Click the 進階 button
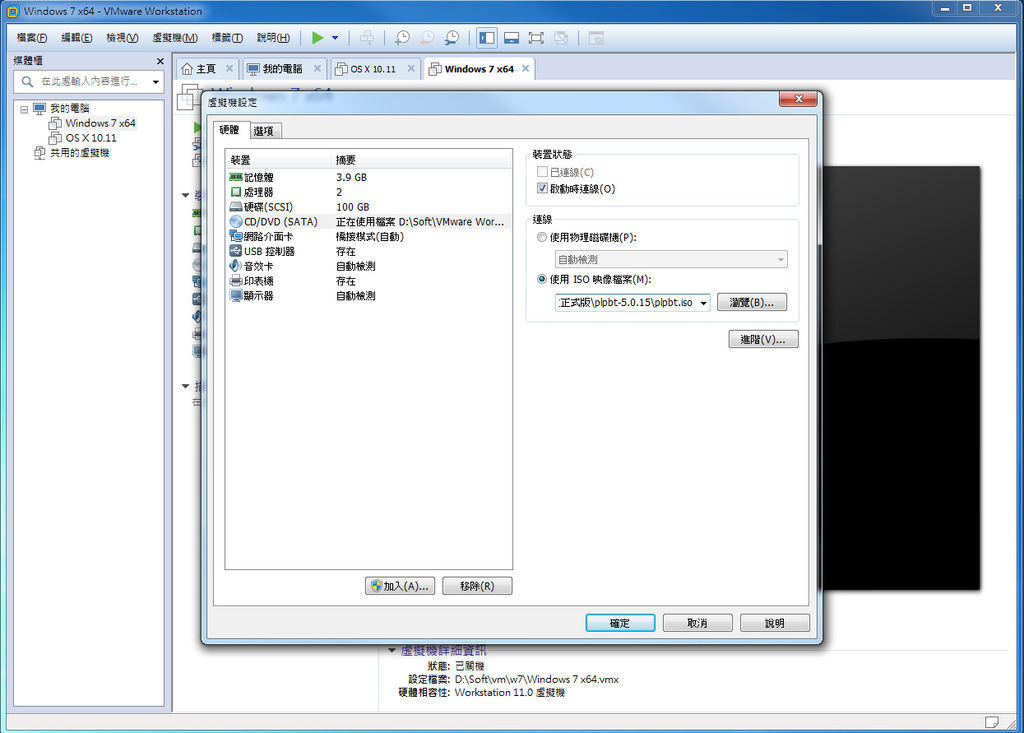The width and height of the screenshot is (1024, 733). click(763, 339)
